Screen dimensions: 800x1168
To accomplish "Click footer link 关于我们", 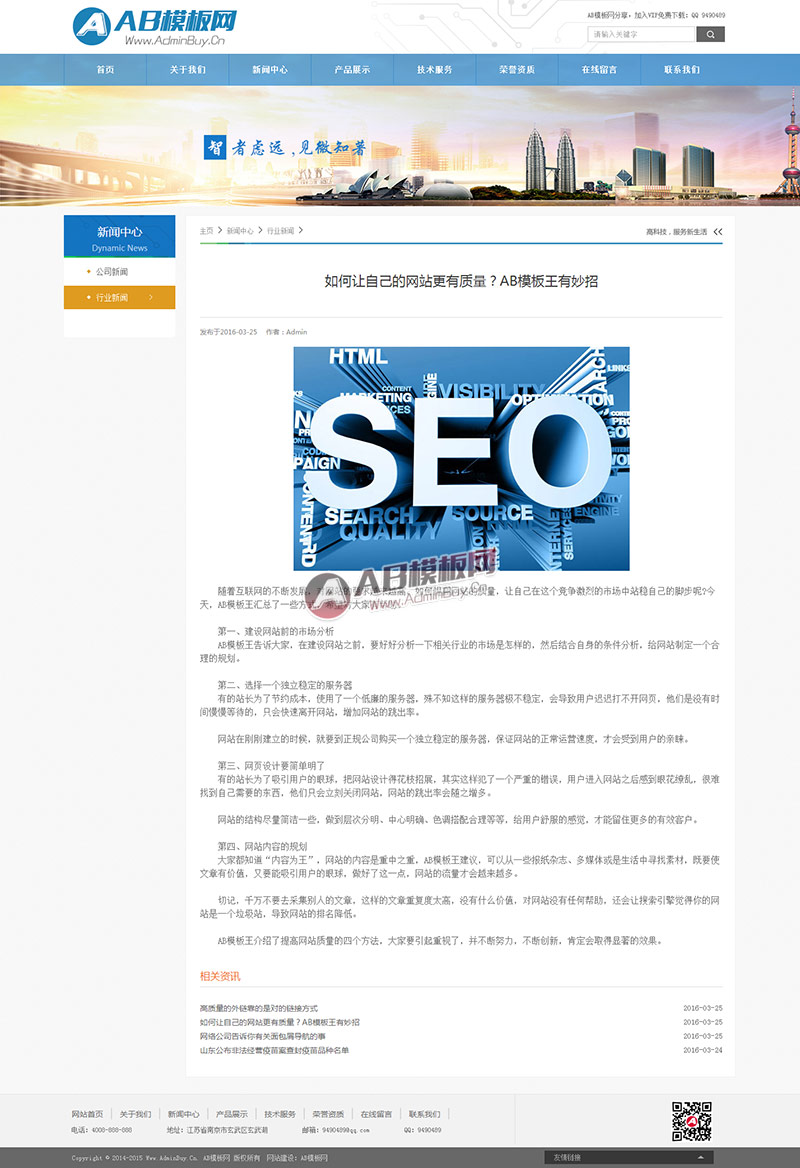I will 136,1114.
